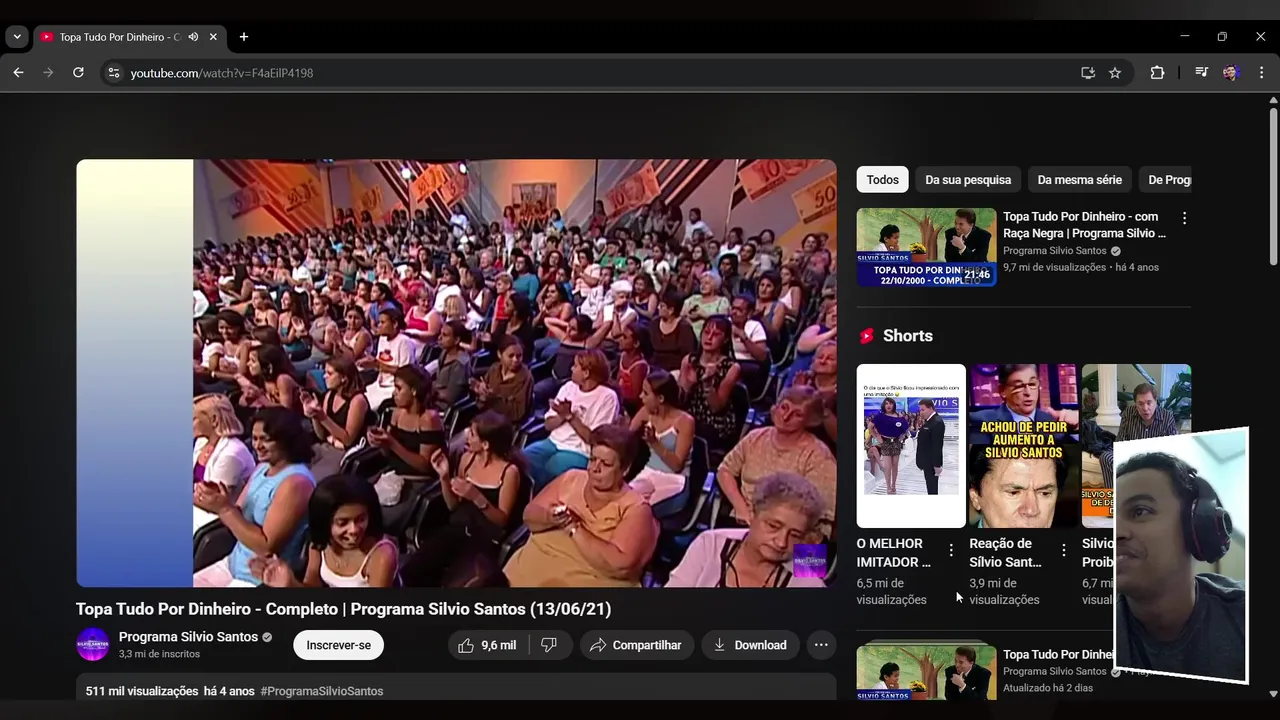Open Reação de Sílvio Sant... short title
1280x720 pixels.
click(1006, 553)
